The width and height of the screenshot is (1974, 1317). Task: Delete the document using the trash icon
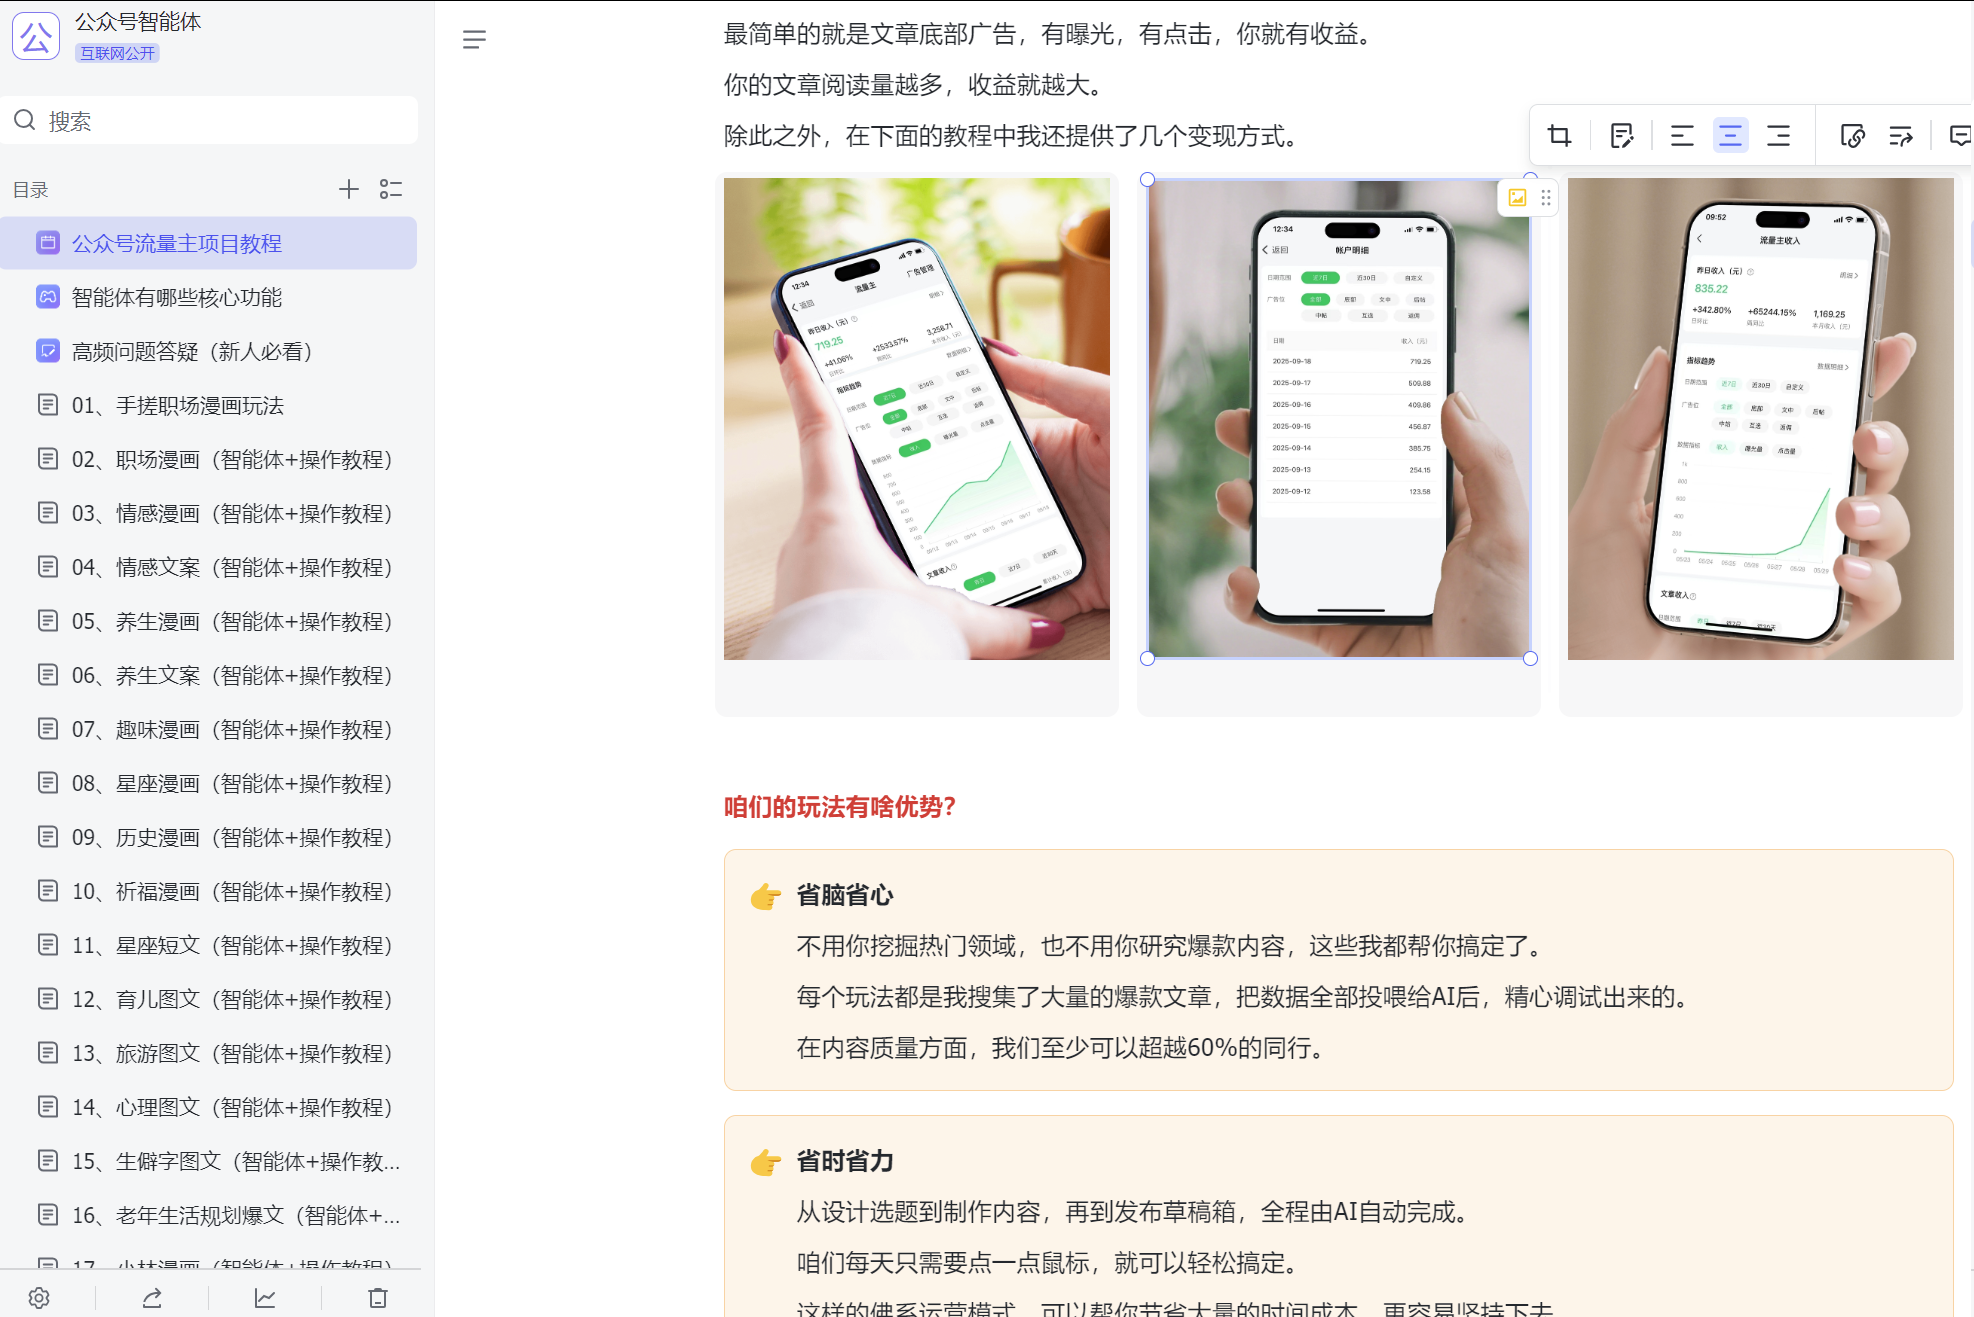click(377, 1297)
